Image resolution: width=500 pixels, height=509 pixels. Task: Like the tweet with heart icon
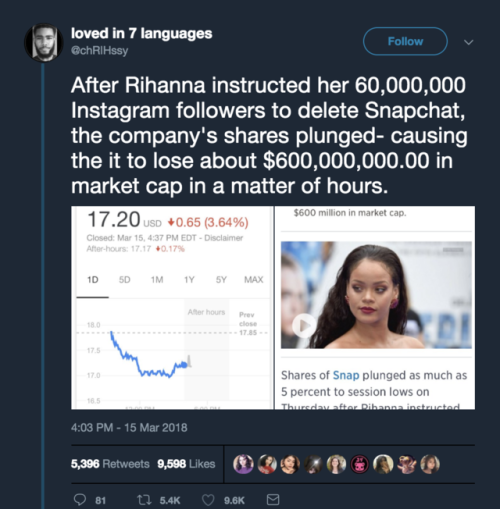coord(208,500)
